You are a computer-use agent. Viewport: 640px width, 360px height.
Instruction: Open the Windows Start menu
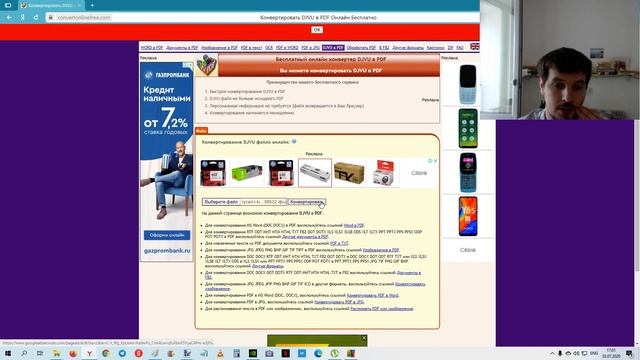tap(7, 353)
